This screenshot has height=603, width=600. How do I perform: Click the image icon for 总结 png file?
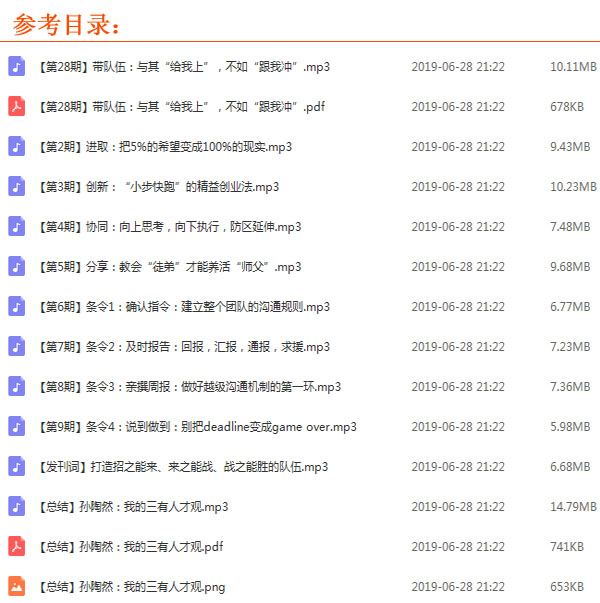[x=16, y=586]
